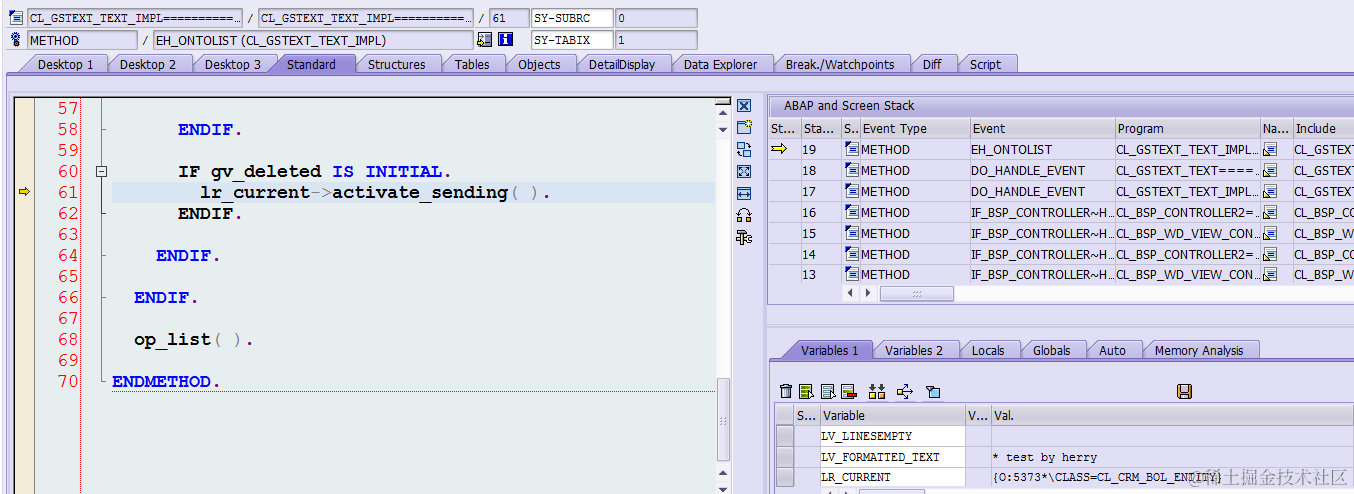This screenshot has height=494, width=1354.
Task: Click the Variable column header
Action: point(892,415)
